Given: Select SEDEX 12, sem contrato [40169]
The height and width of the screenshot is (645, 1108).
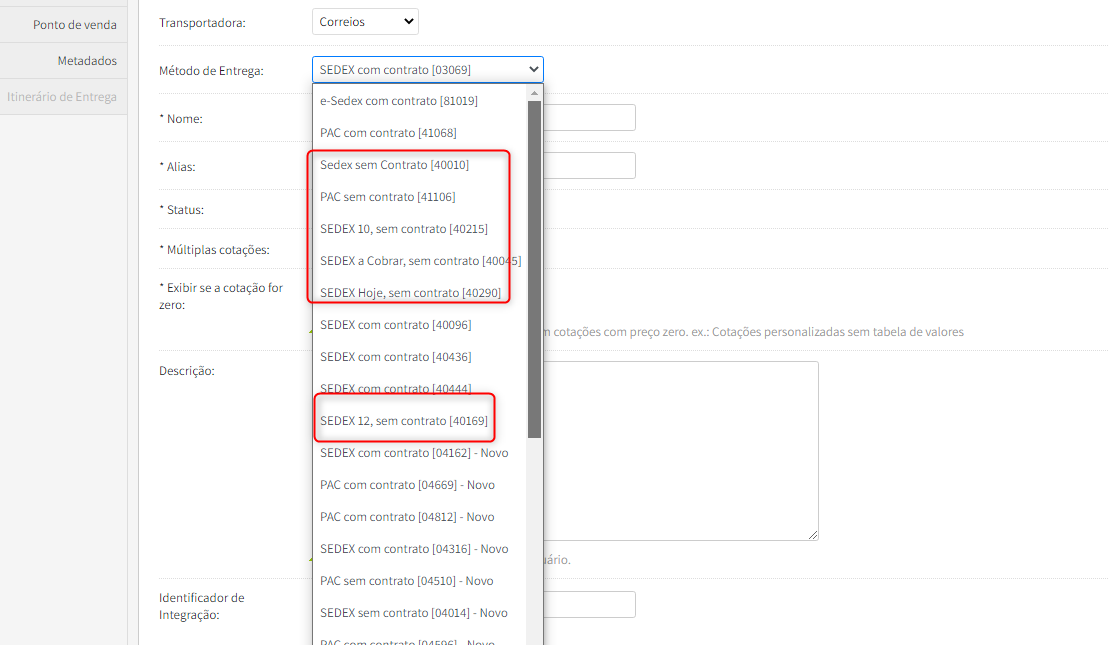Looking at the screenshot, I should pos(420,421).
